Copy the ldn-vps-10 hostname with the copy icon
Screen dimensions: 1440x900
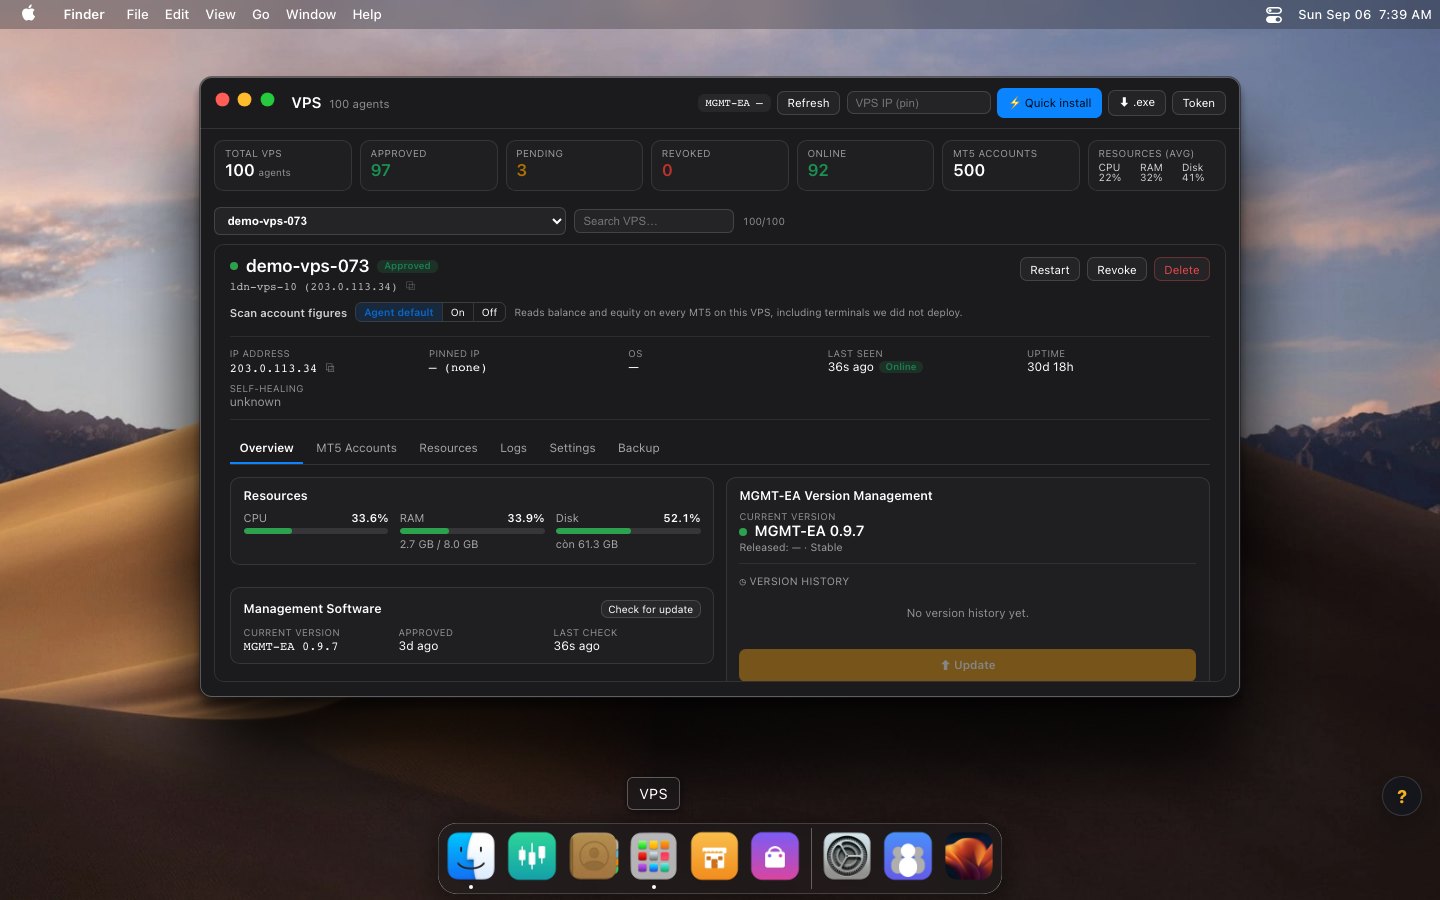tap(410, 286)
